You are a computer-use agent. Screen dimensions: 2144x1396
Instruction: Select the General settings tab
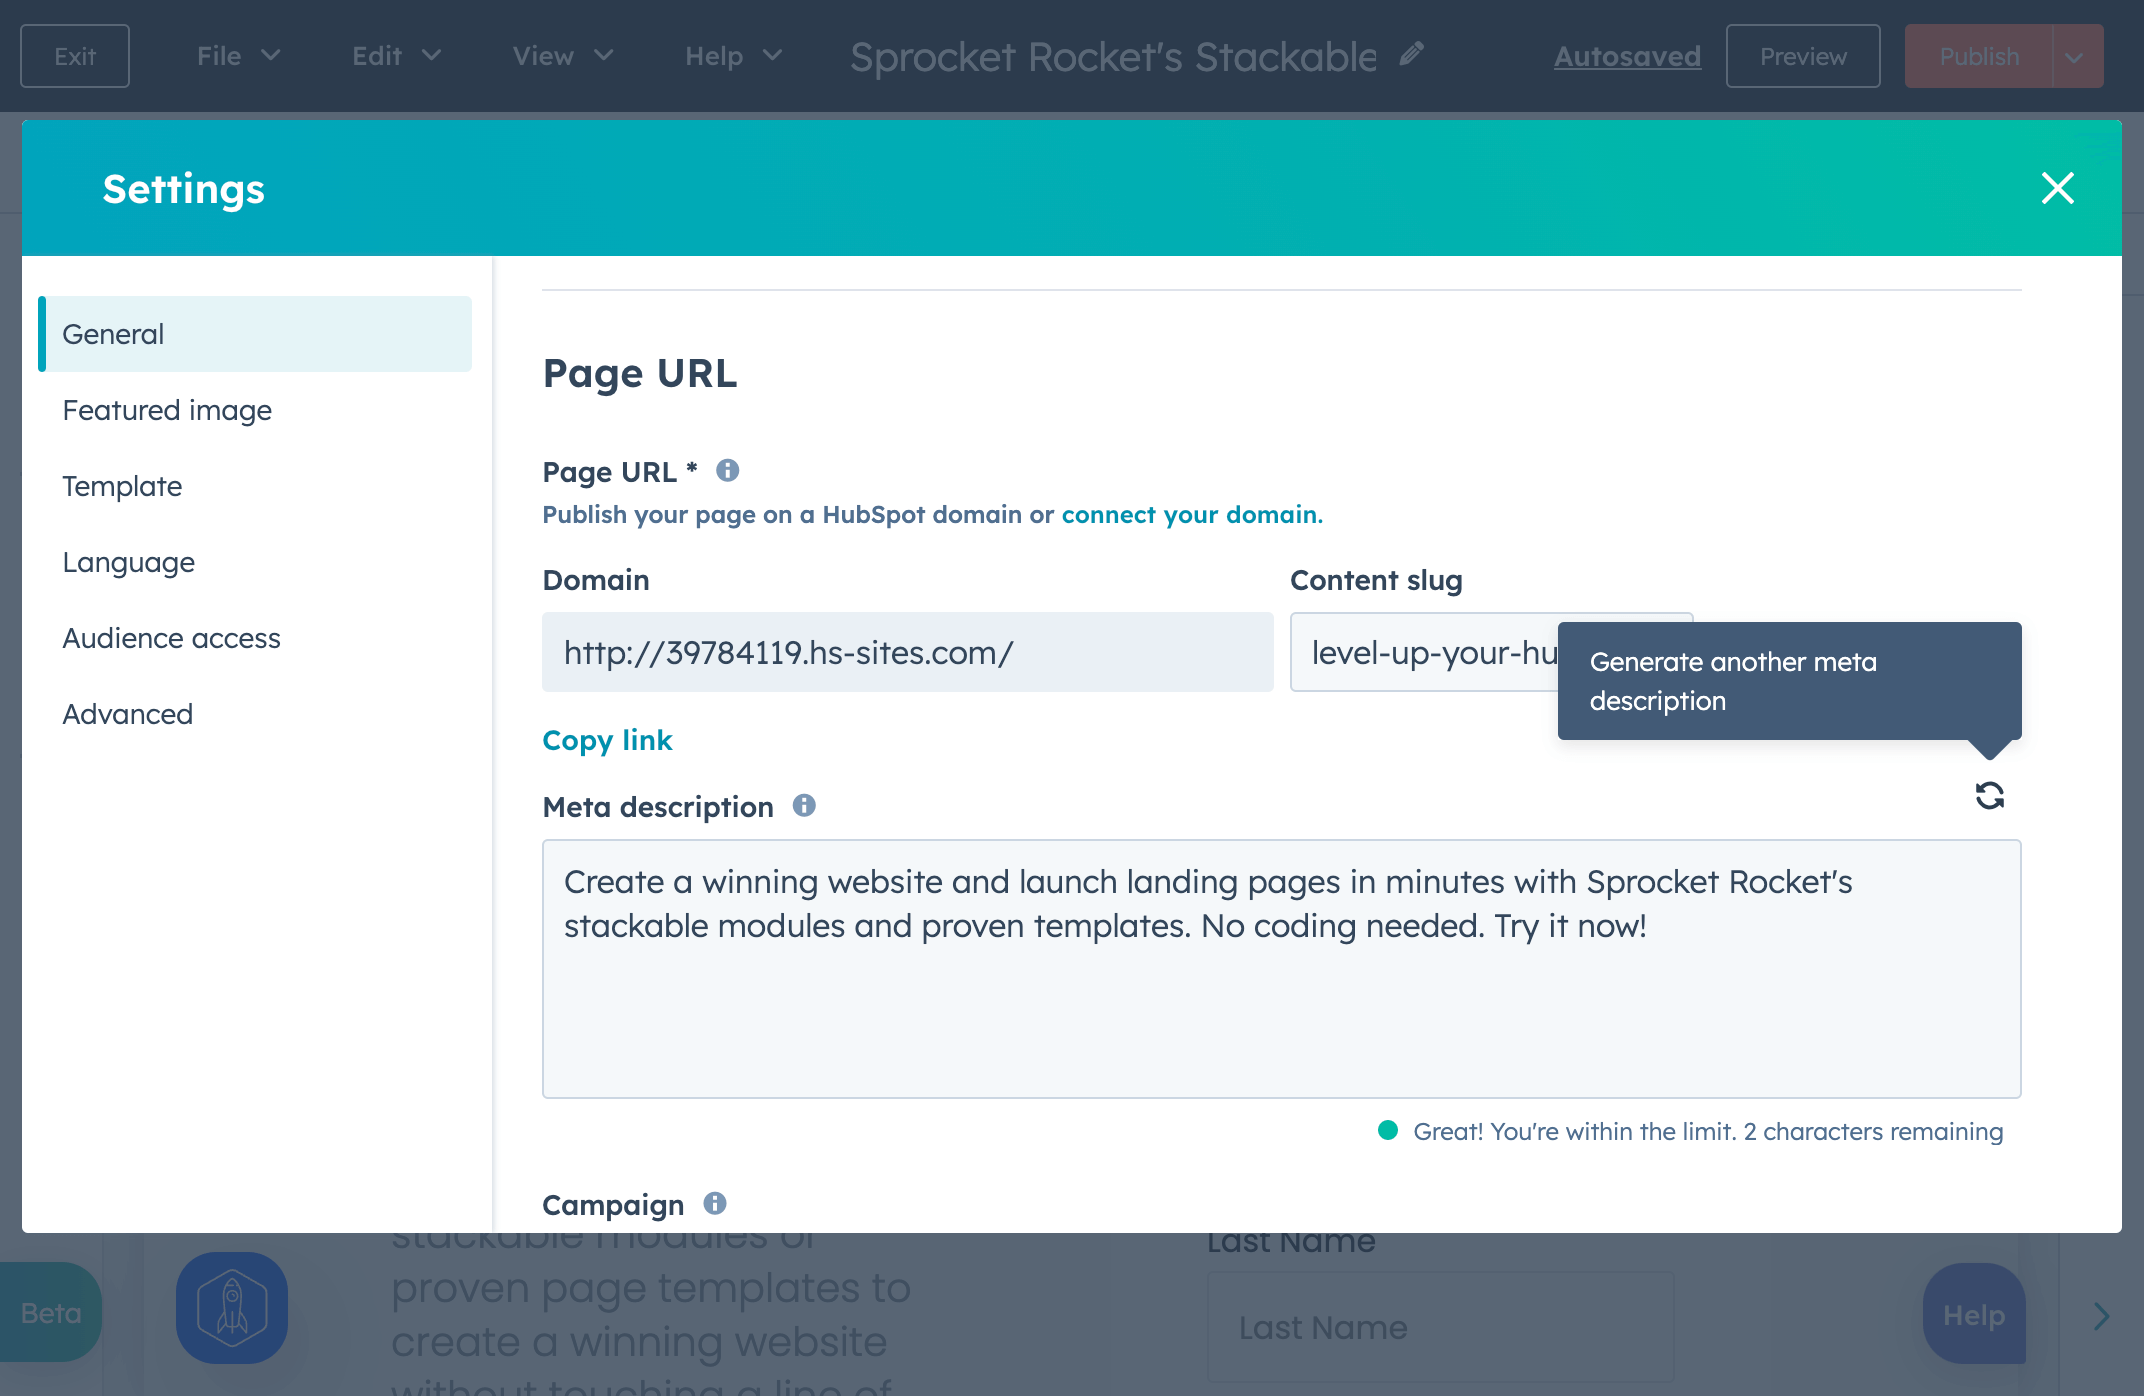[255, 334]
